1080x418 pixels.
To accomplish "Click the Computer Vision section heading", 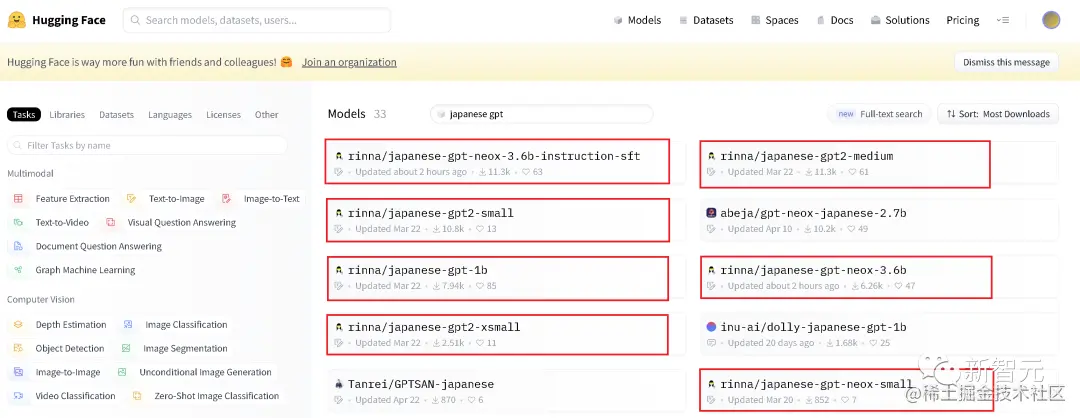I will coord(41,300).
